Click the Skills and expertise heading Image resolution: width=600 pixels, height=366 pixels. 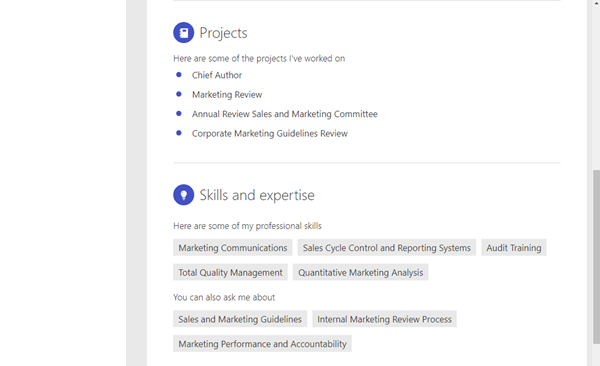pyautogui.click(x=257, y=195)
